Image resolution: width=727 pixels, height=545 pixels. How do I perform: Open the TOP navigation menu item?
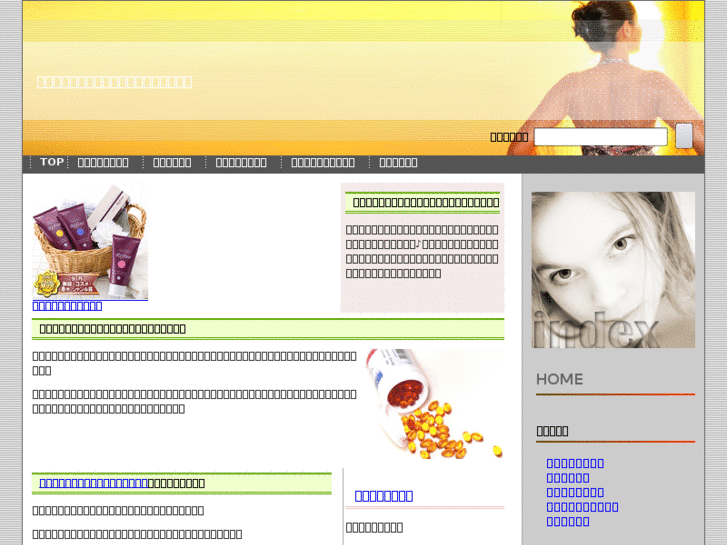pos(51,162)
